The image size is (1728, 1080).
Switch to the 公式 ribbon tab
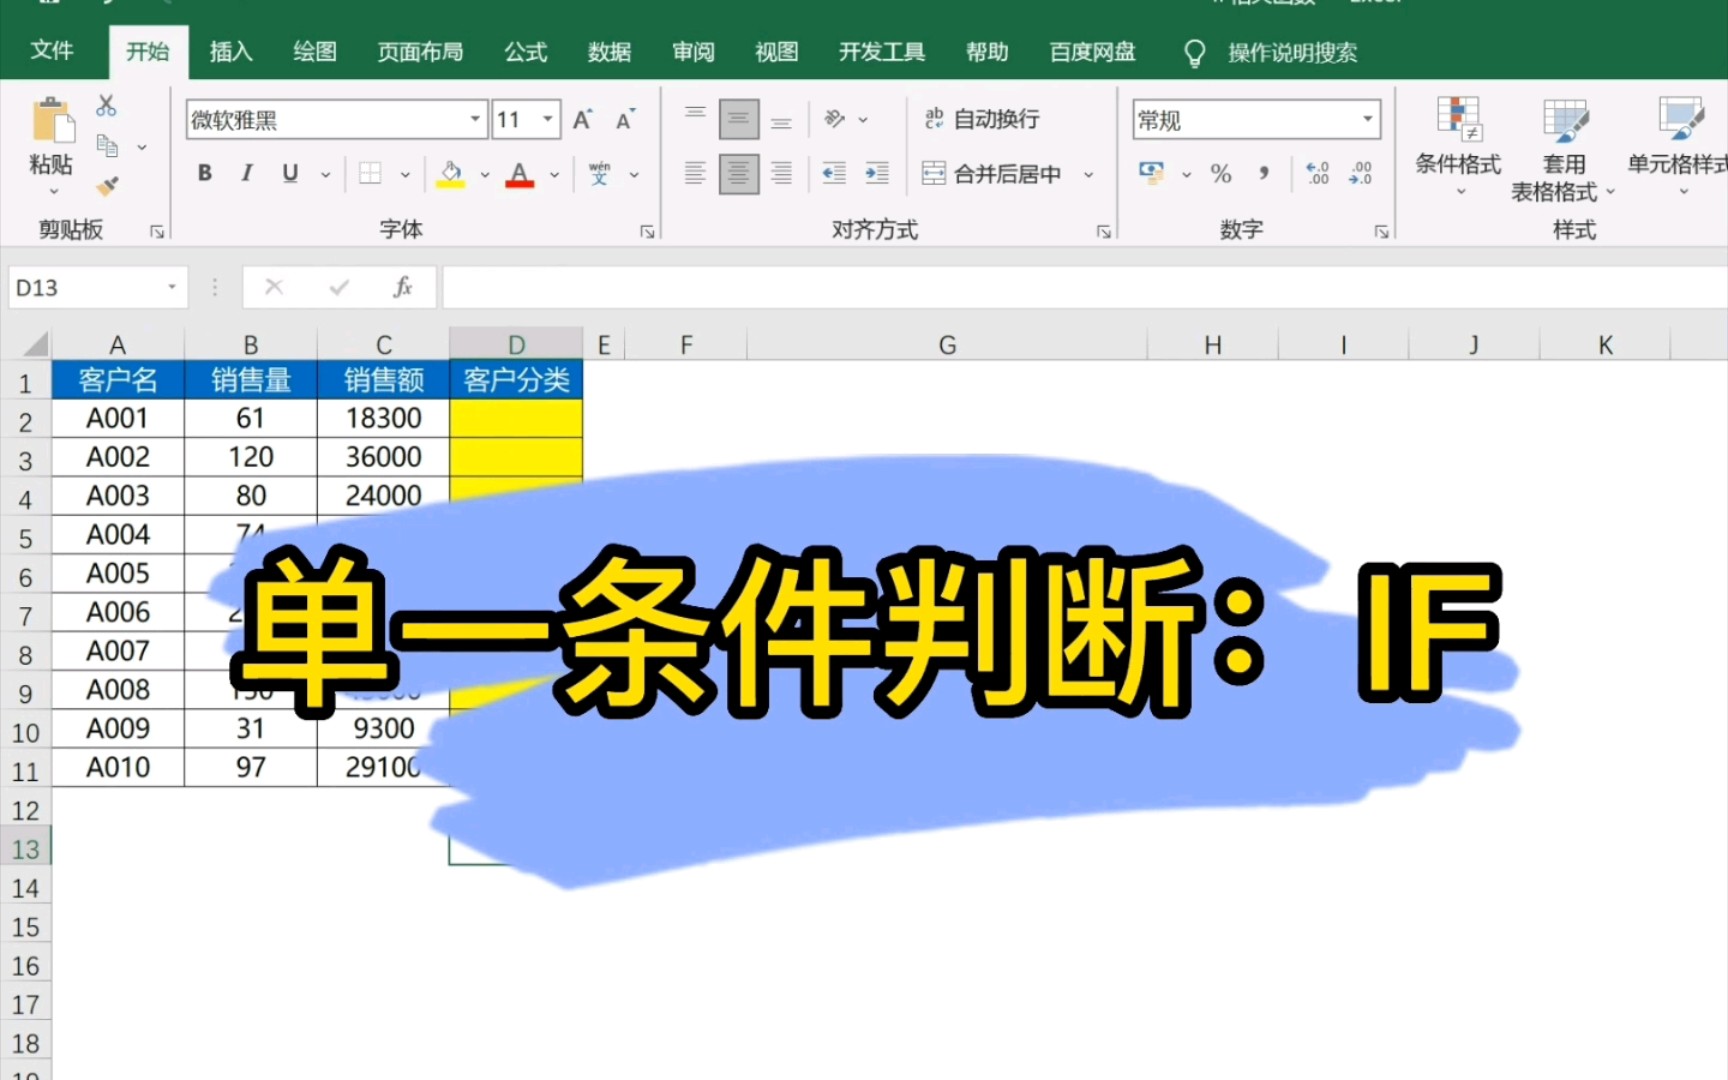click(525, 52)
